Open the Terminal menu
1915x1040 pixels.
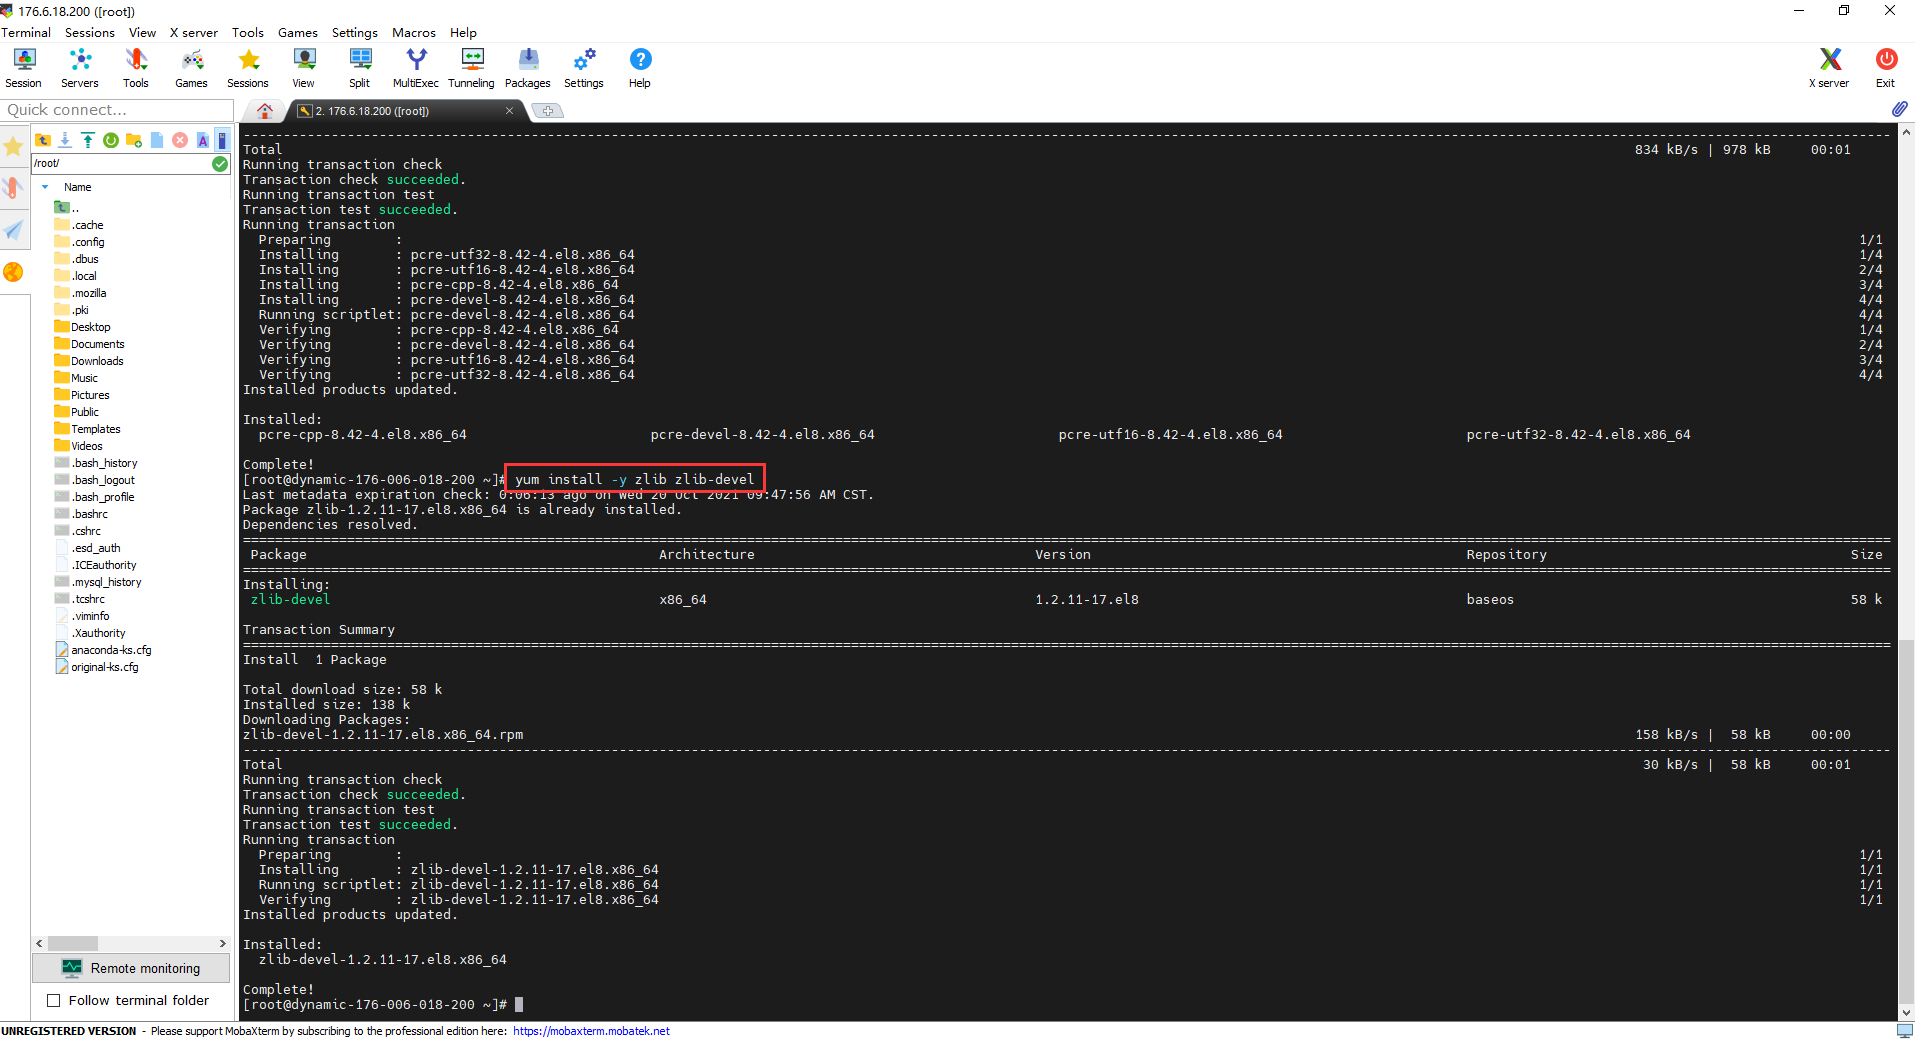point(26,33)
